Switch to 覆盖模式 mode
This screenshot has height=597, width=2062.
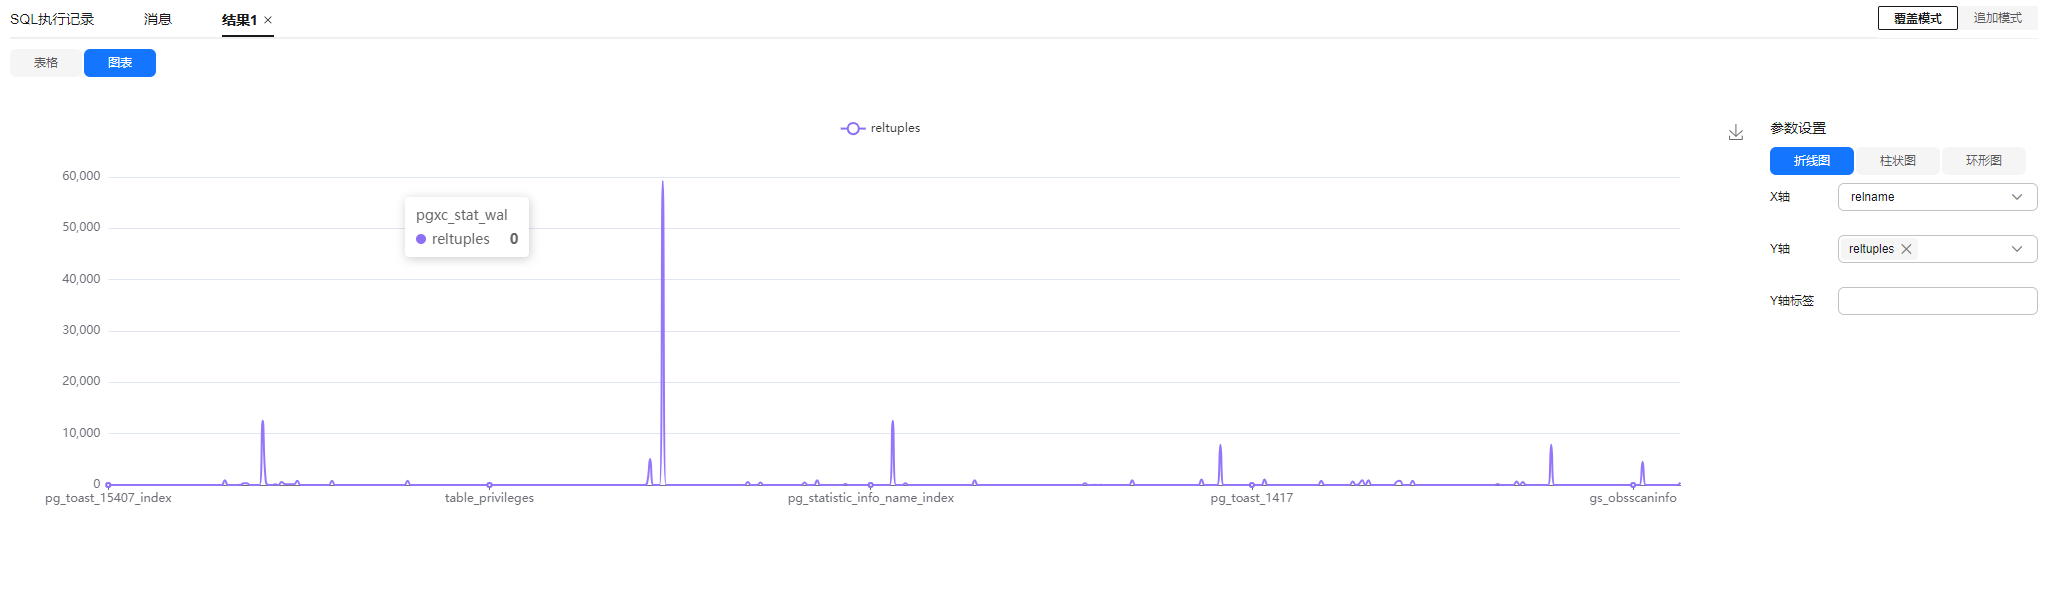(1917, 18)
